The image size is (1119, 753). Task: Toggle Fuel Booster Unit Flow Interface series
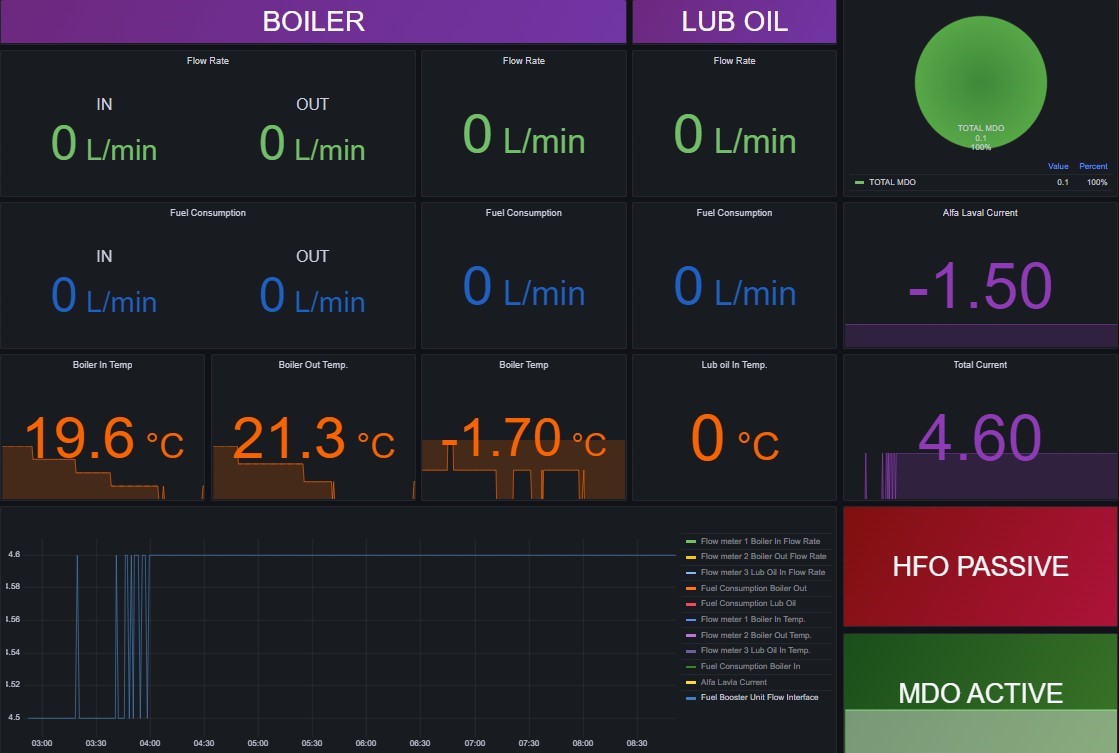759,697
